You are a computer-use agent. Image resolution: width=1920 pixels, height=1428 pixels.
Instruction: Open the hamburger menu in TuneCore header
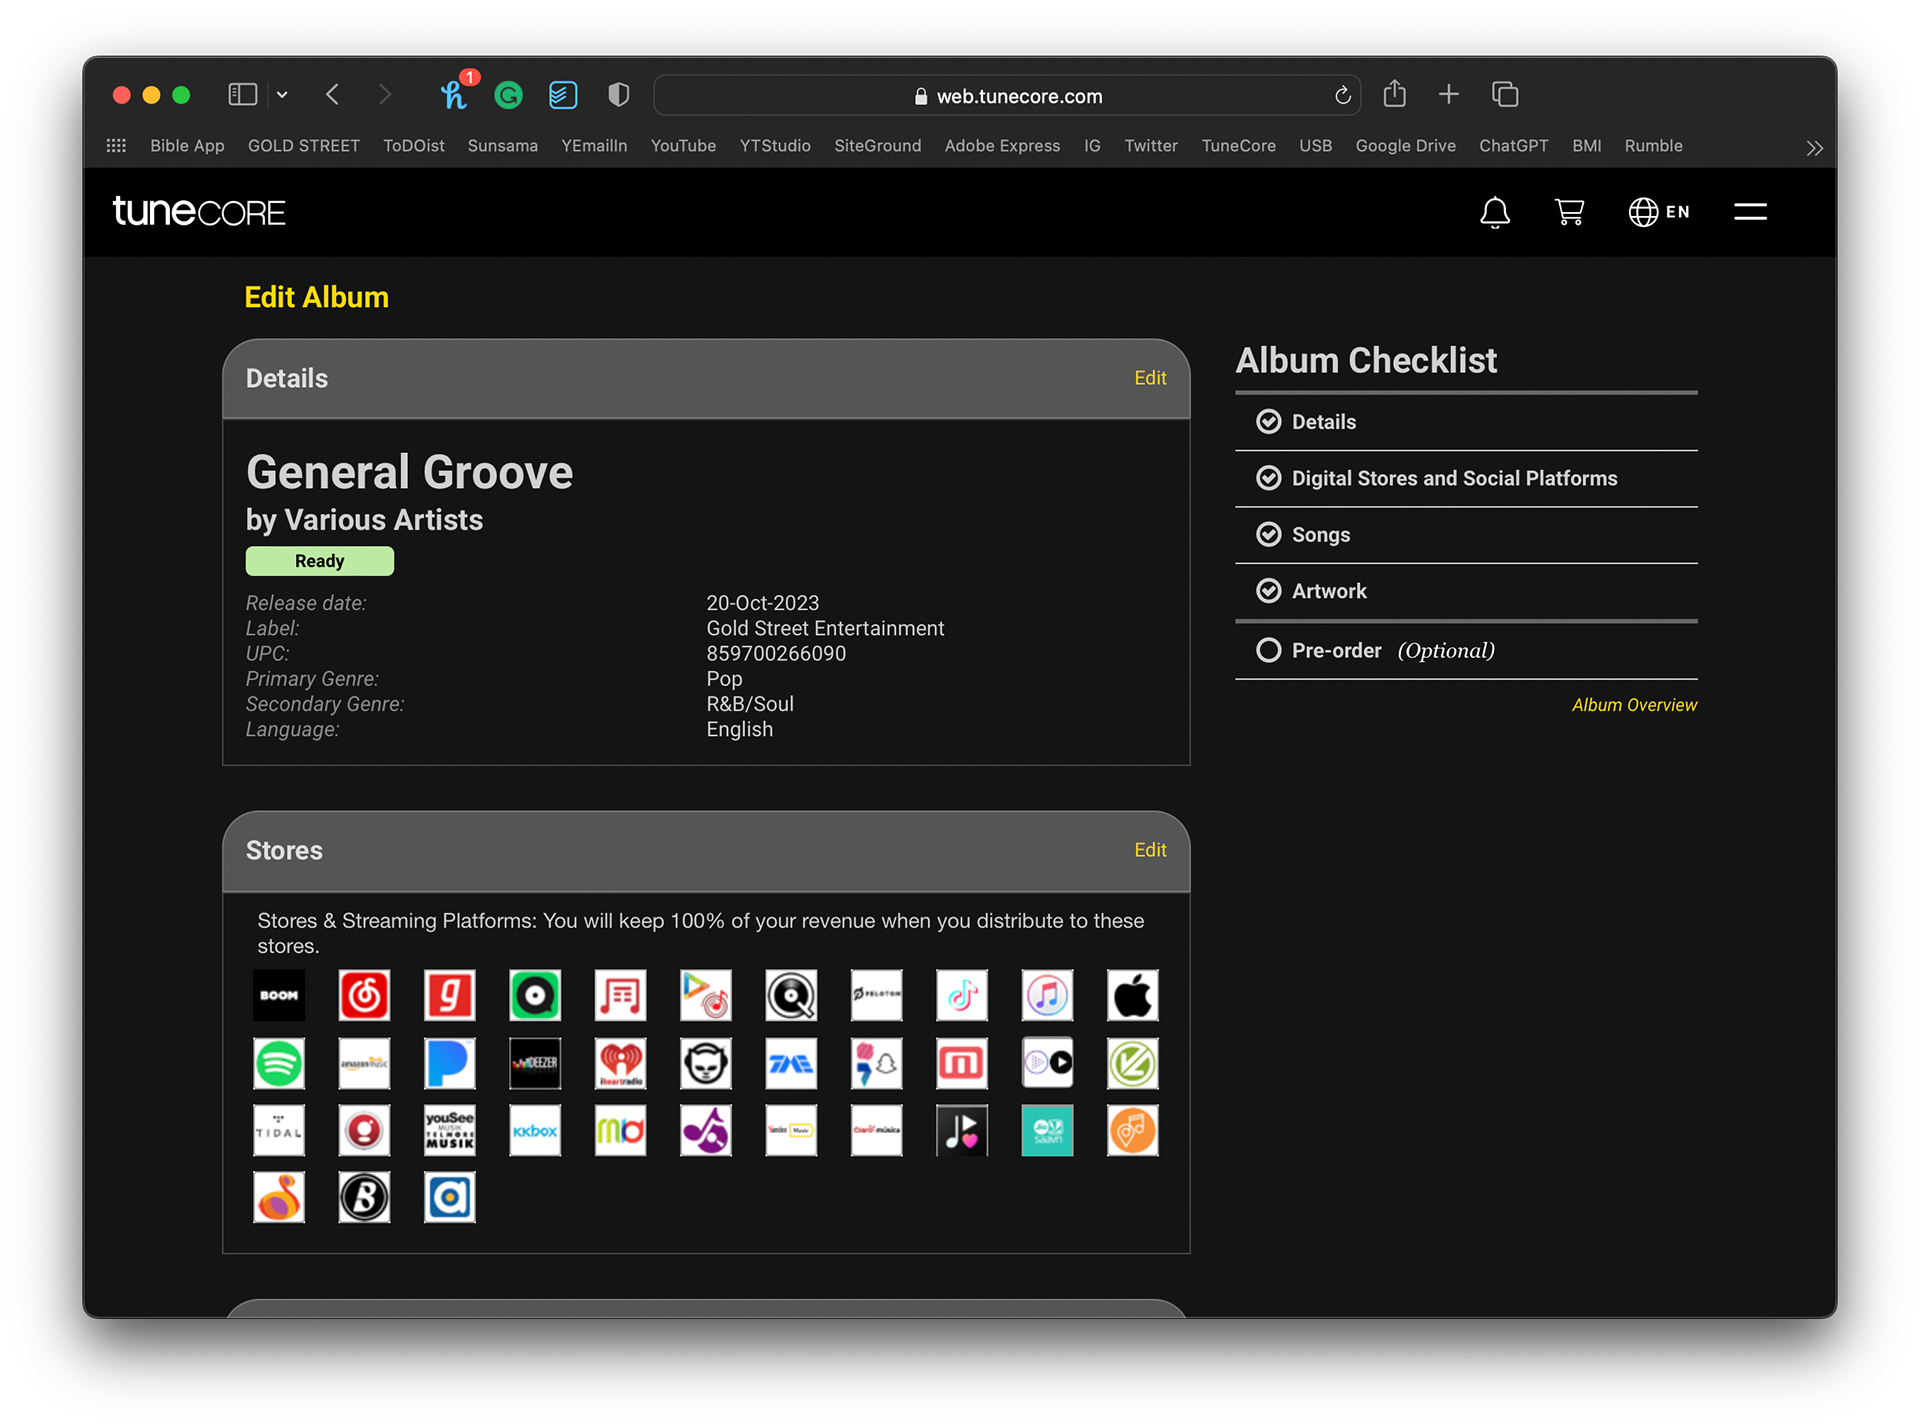[x=1750, y=212]
